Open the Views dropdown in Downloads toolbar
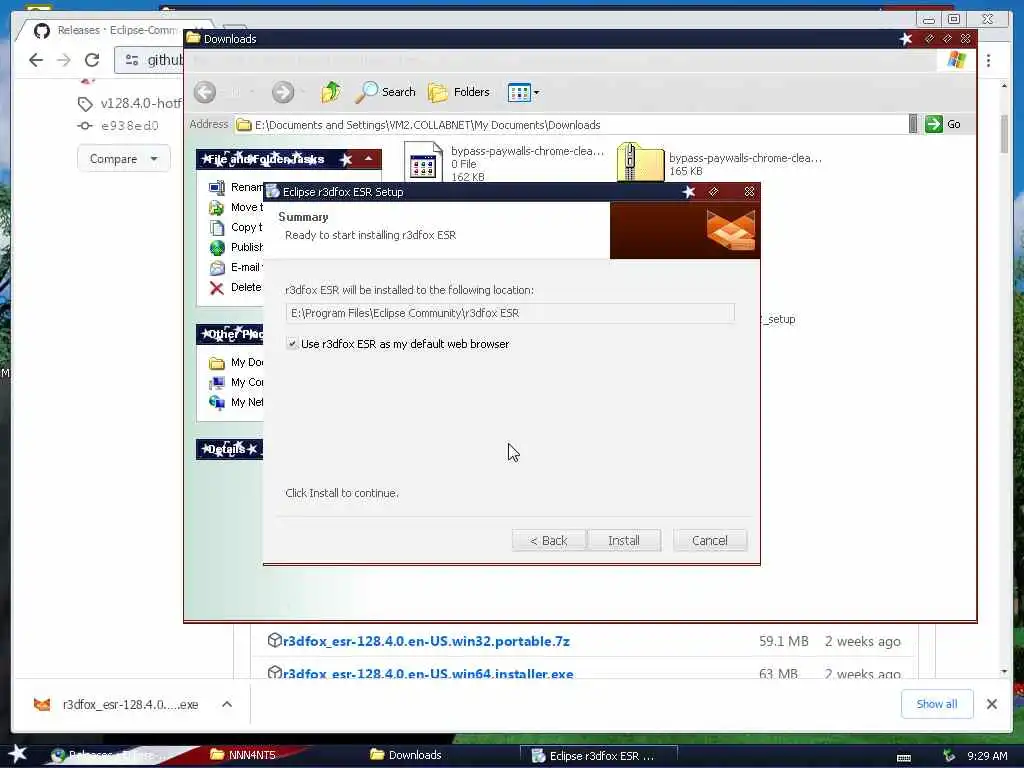This screenshot has width=1024, height=768. coord(523,93)
